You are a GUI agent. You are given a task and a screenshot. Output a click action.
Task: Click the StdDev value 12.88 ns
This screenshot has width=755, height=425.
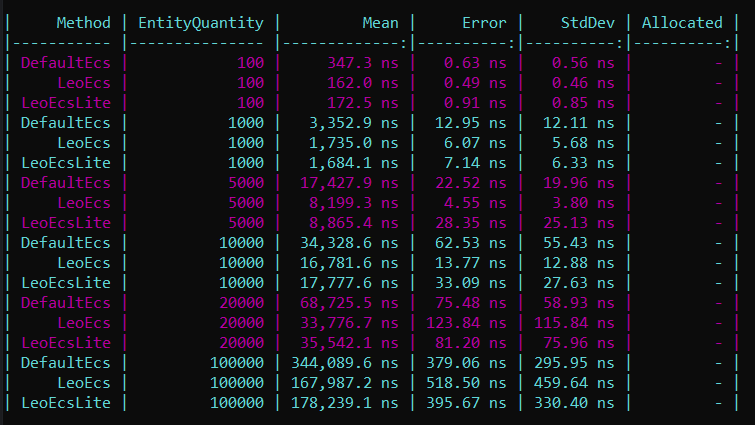(x=579, y=262)
